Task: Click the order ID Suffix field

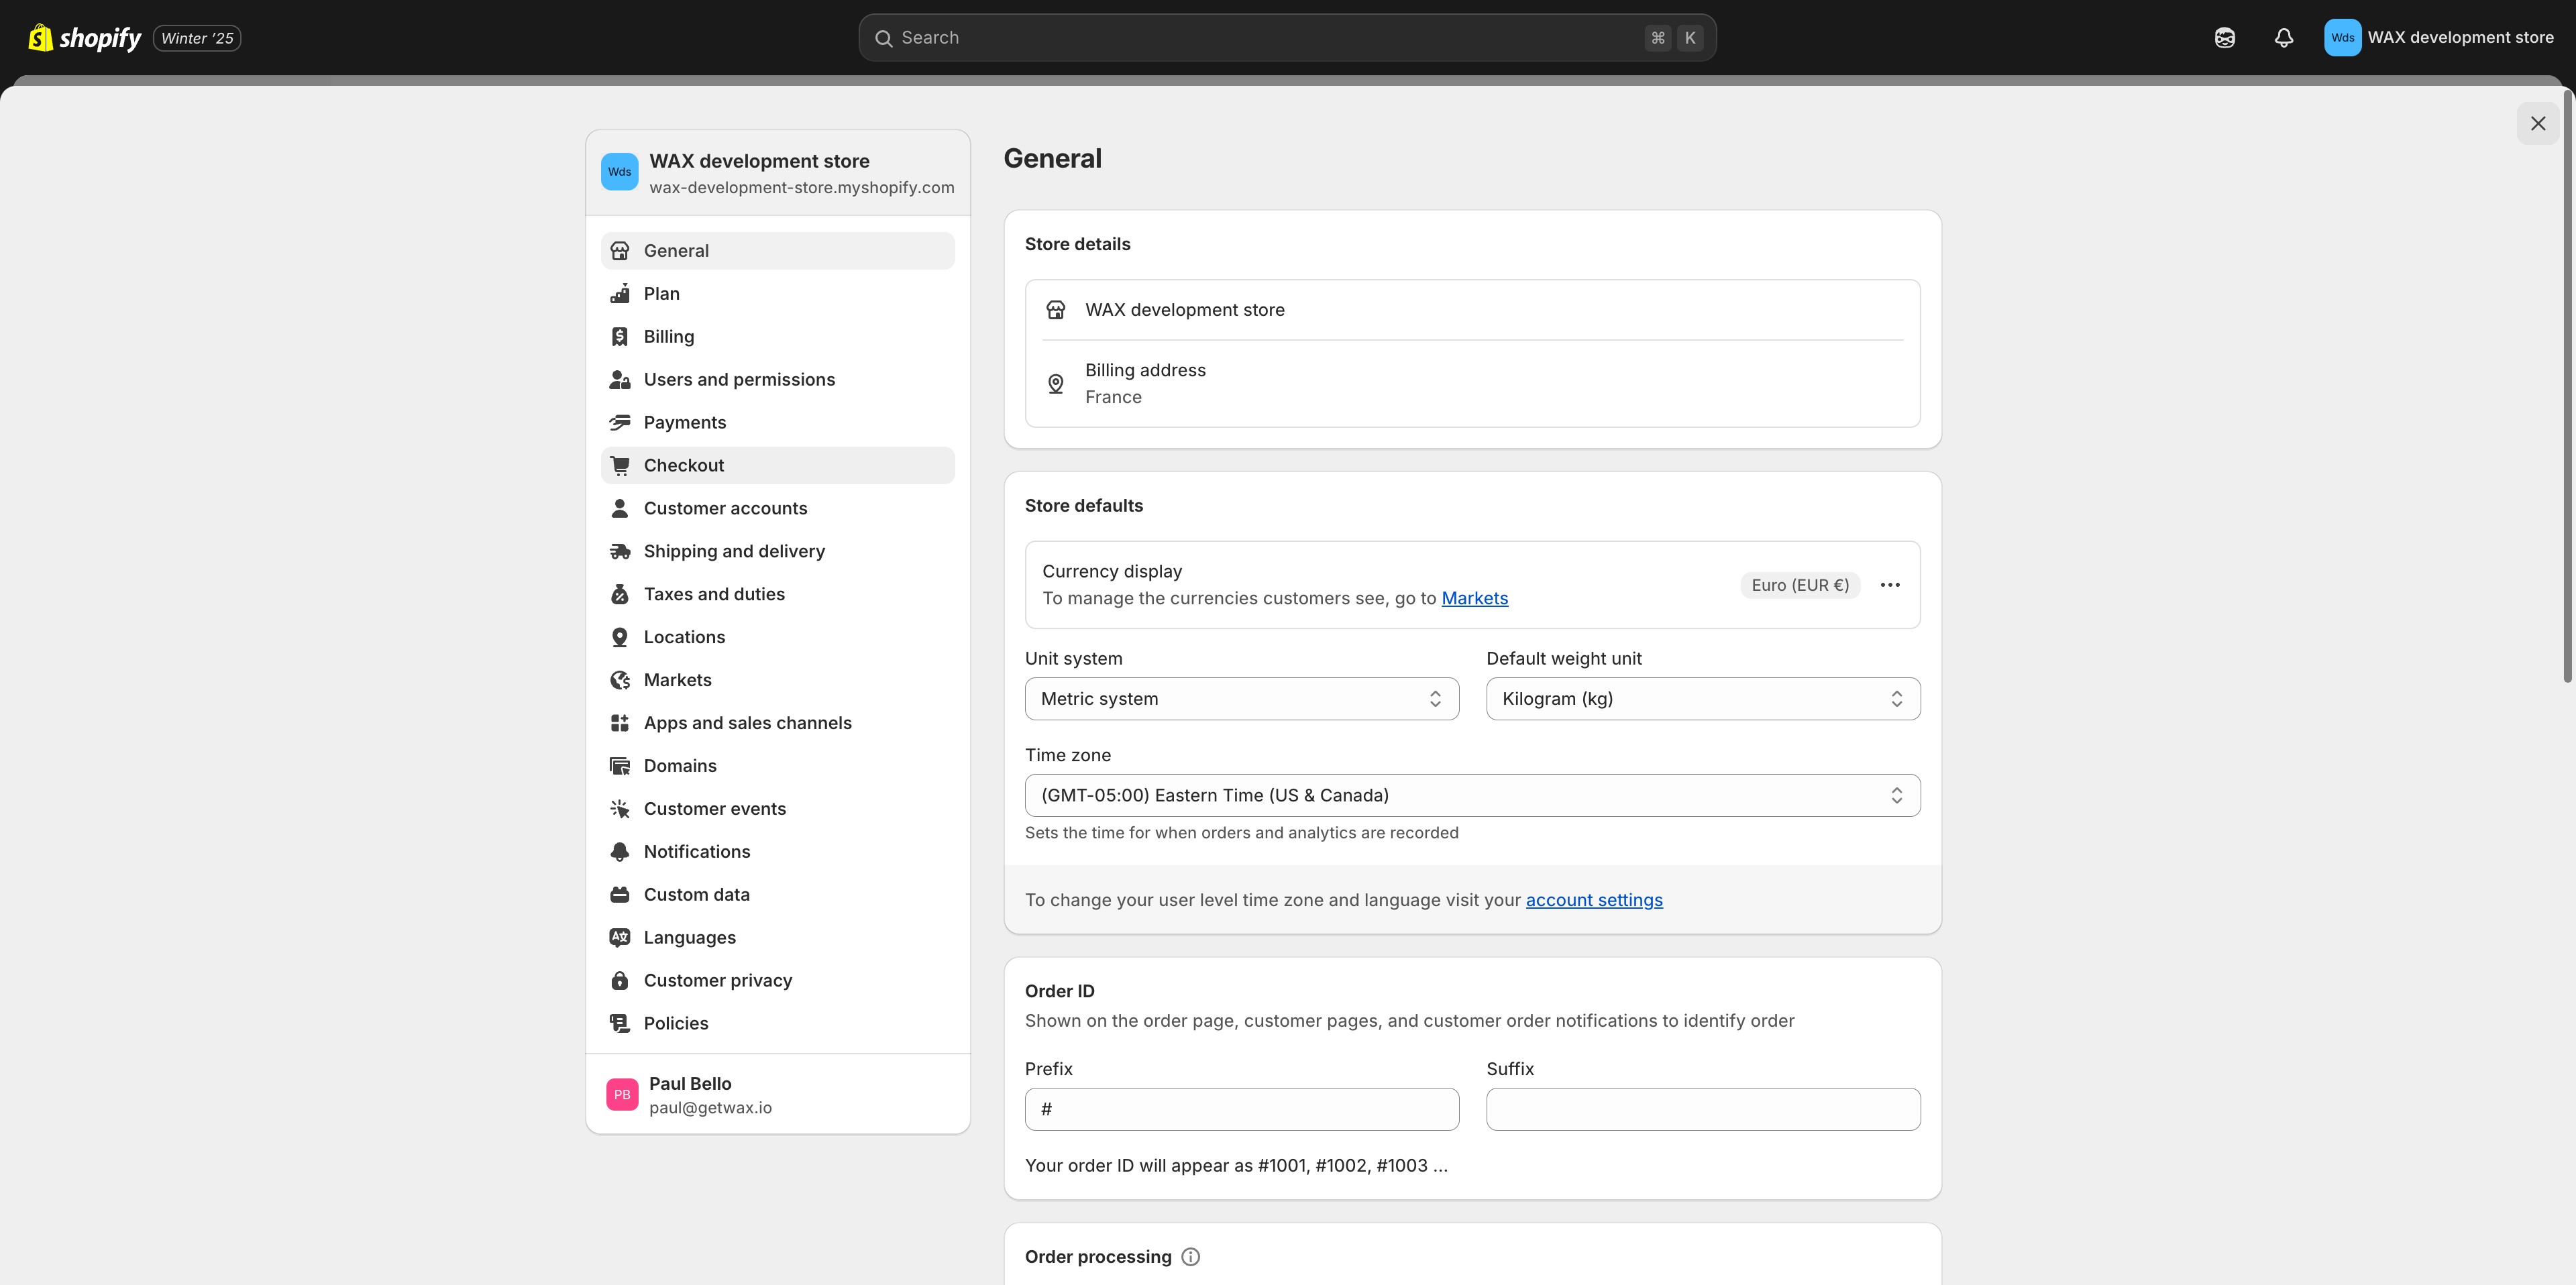Action: click(x=1702, y=1109)
